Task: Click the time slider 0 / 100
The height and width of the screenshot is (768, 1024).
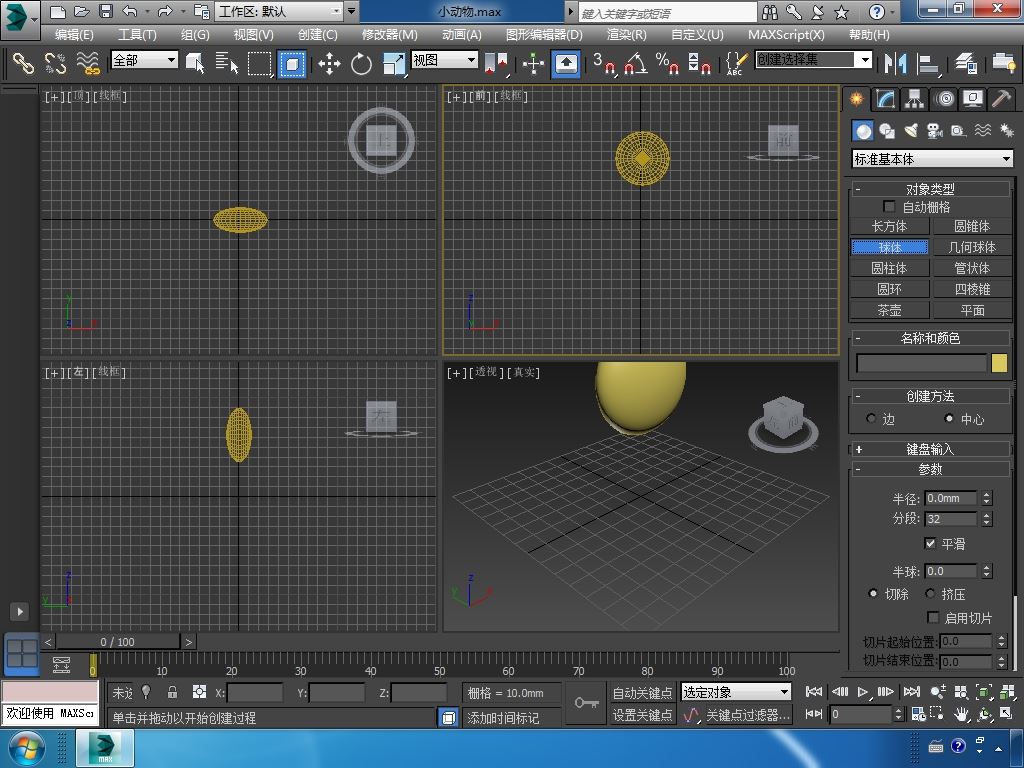Action: [118, 642]
